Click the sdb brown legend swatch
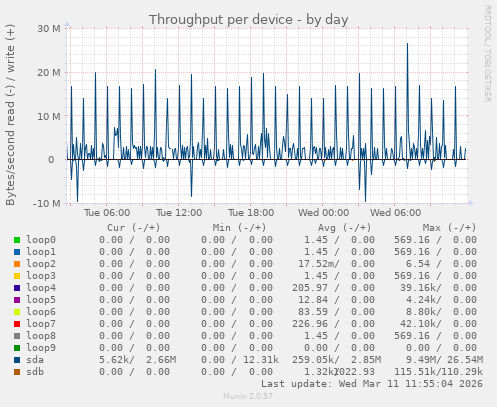 [17, 372]
